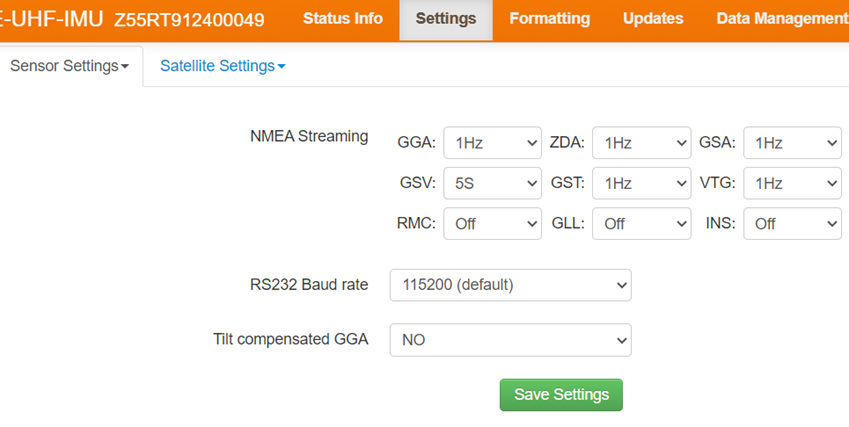Open the Data Management tab
Viewport: 849px width, 427px height.
point(782,19)
